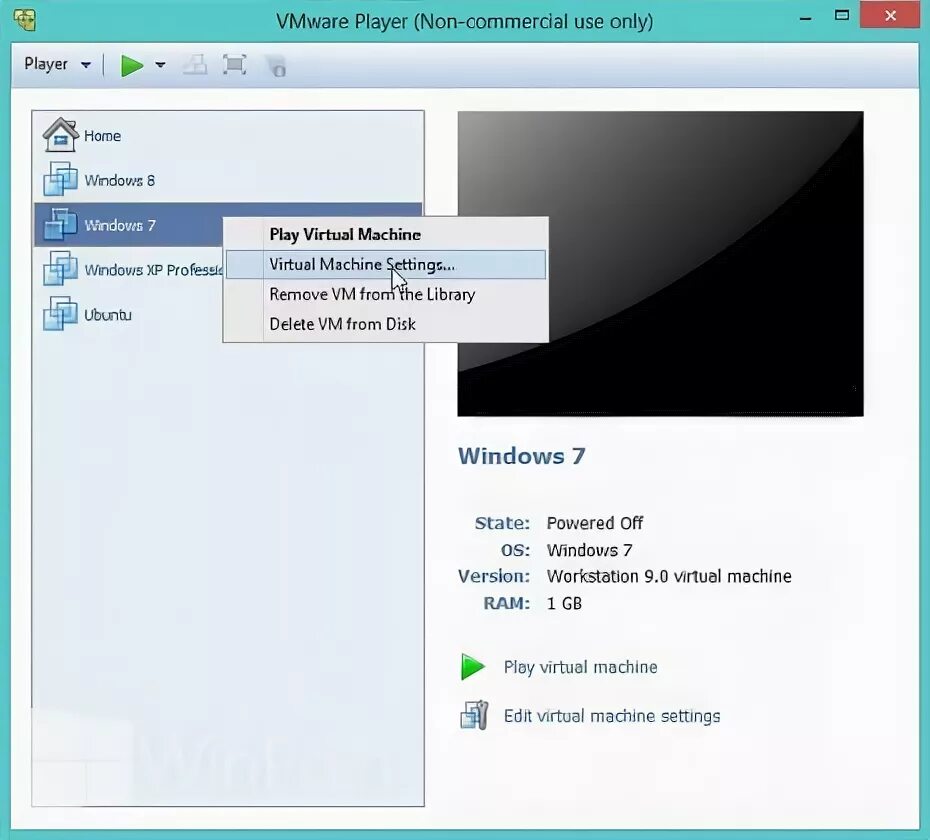
Task: Click the VM preview black thumbnail
Action: (660, 263)
